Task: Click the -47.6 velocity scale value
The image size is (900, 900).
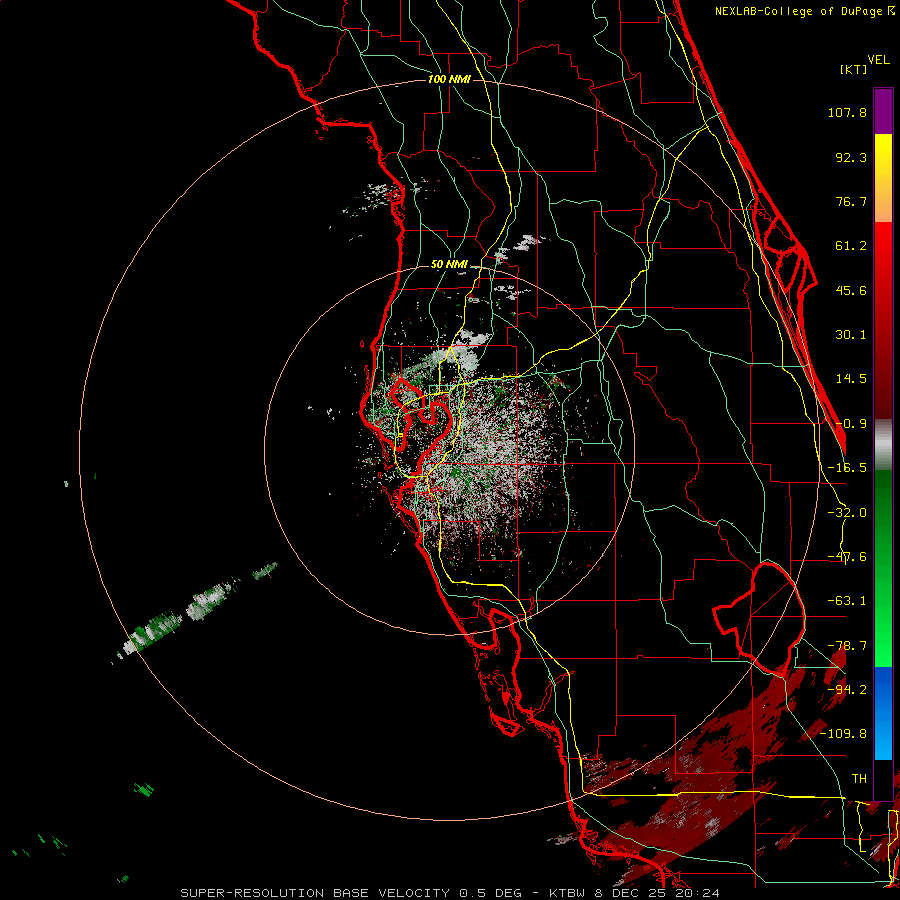Action: 847,557
